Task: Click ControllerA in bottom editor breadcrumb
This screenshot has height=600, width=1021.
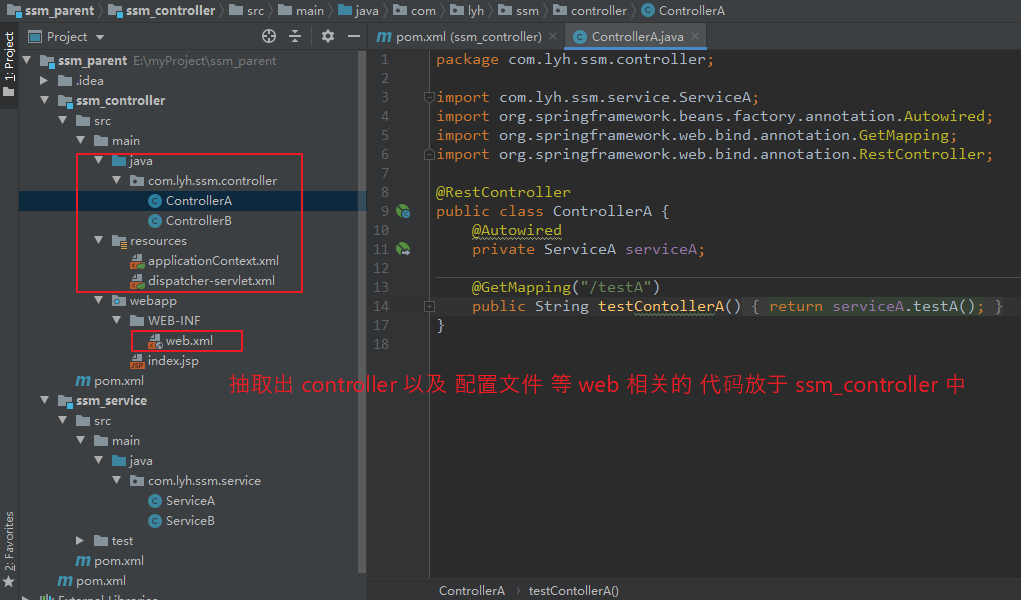Action: (x=471, y=590)
